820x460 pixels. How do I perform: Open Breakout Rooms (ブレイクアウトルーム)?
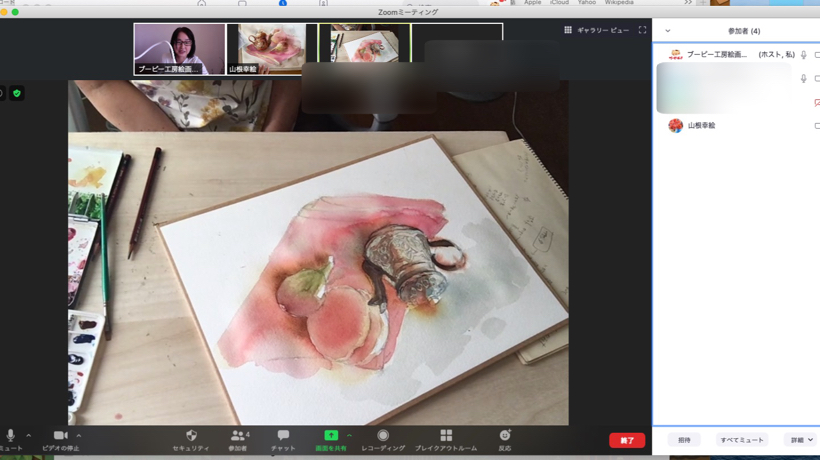coord(446,436)
